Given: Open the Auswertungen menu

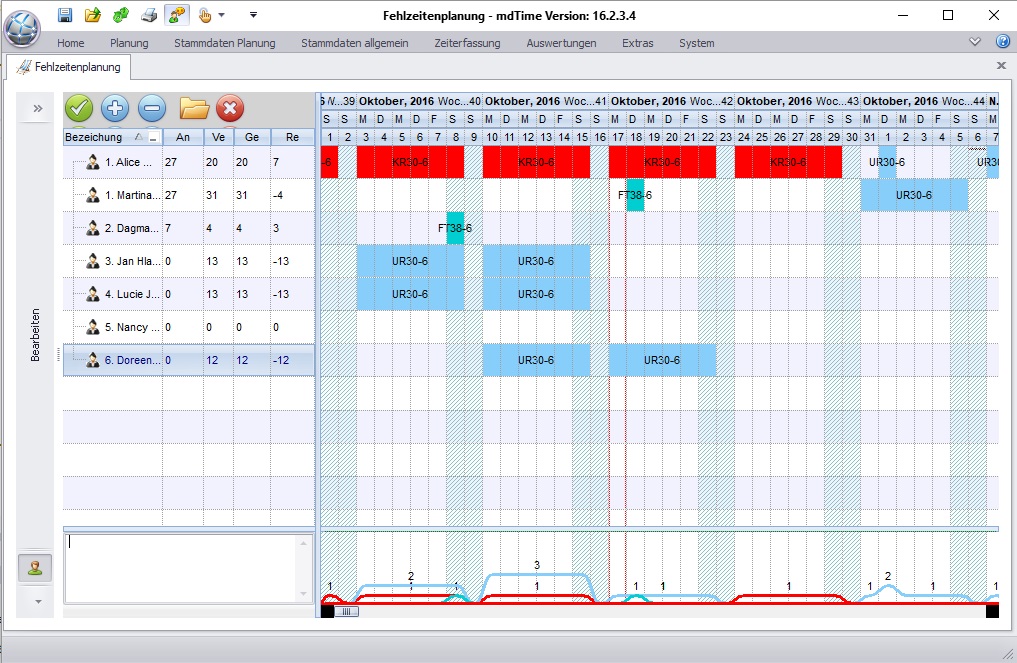Looking at the screenshot, I should coord(561,43).
